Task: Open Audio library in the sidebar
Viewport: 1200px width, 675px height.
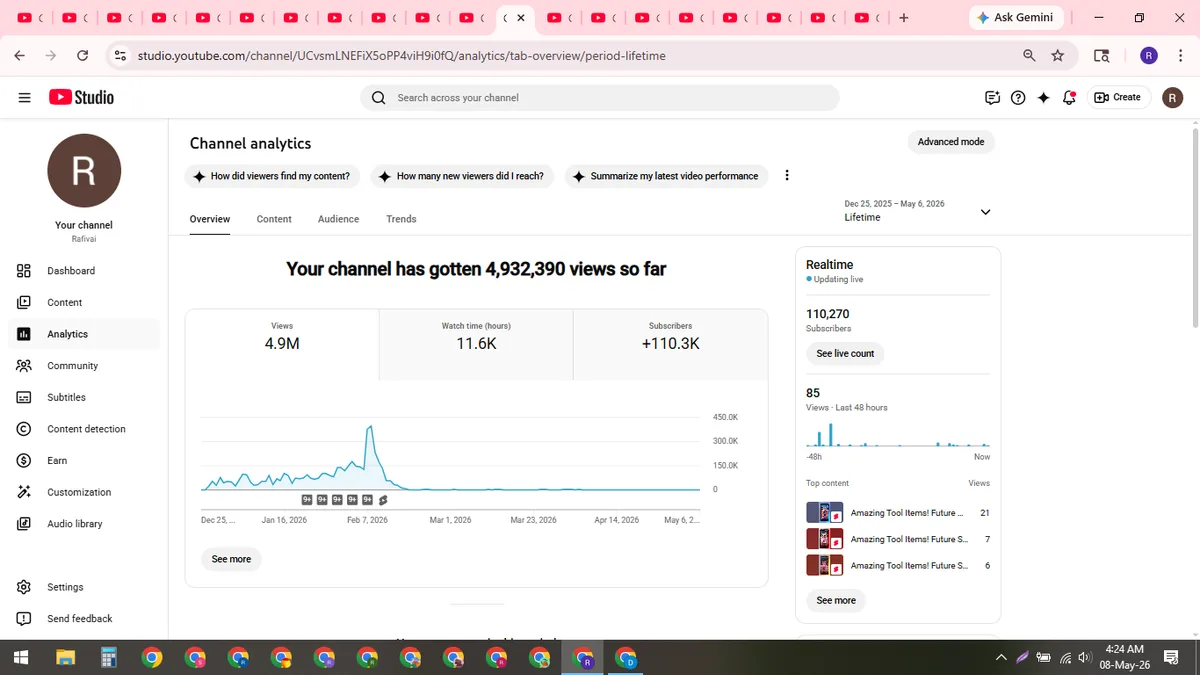Action: (84, 524)
